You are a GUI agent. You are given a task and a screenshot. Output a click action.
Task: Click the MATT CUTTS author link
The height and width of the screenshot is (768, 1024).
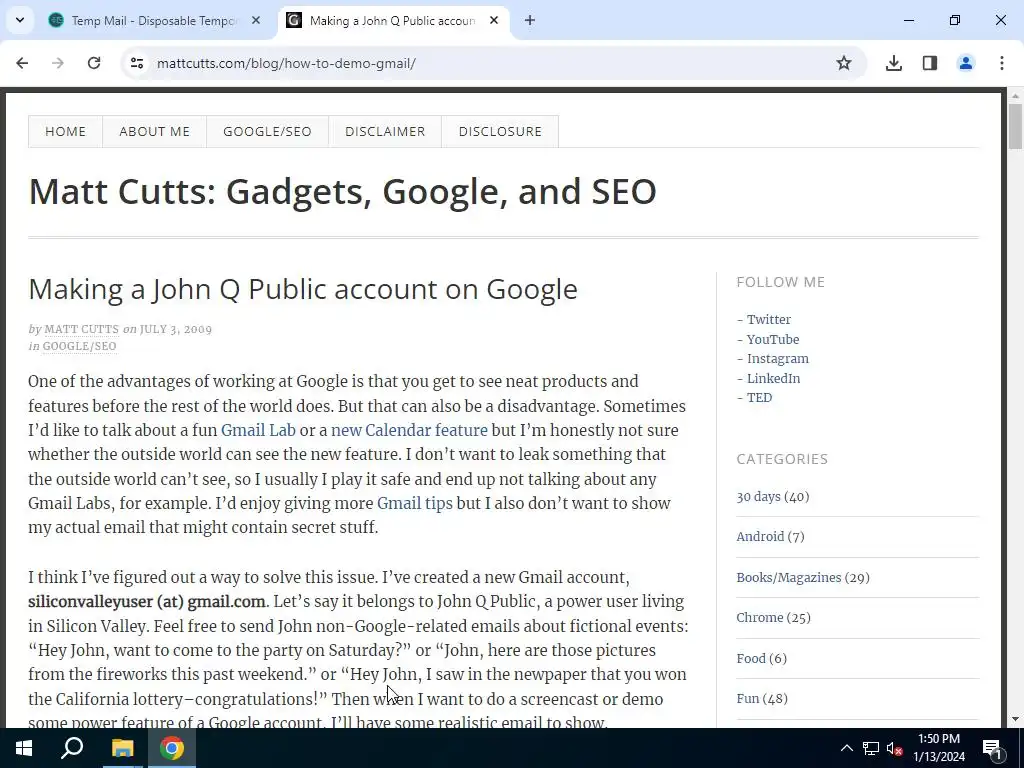(x=82, y=329)
